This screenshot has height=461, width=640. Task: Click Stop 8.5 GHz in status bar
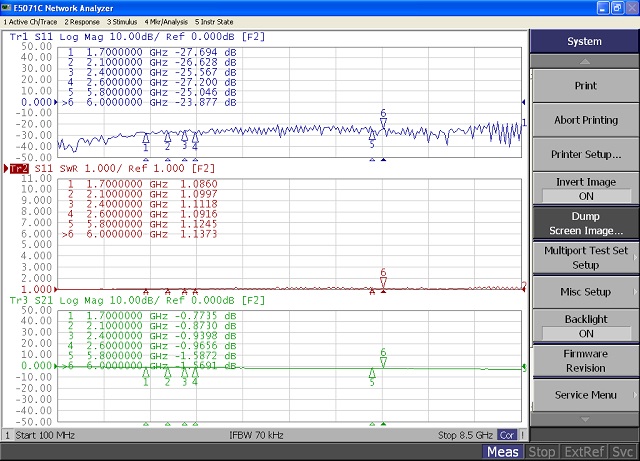coord(465,435)
